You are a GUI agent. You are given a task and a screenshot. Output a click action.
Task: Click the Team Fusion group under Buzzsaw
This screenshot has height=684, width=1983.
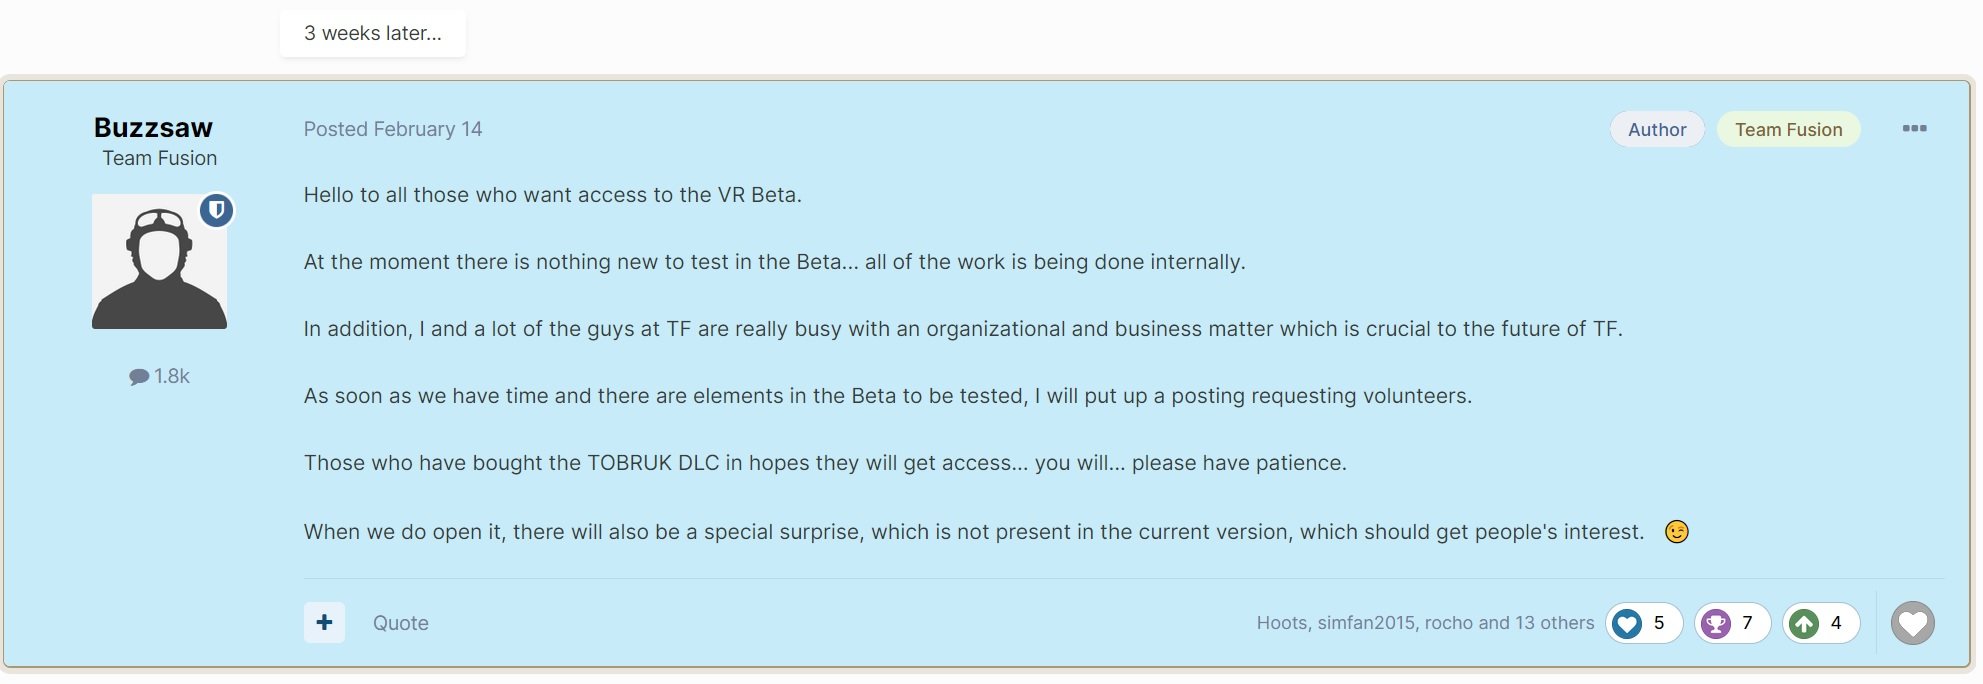click(159, 158)
